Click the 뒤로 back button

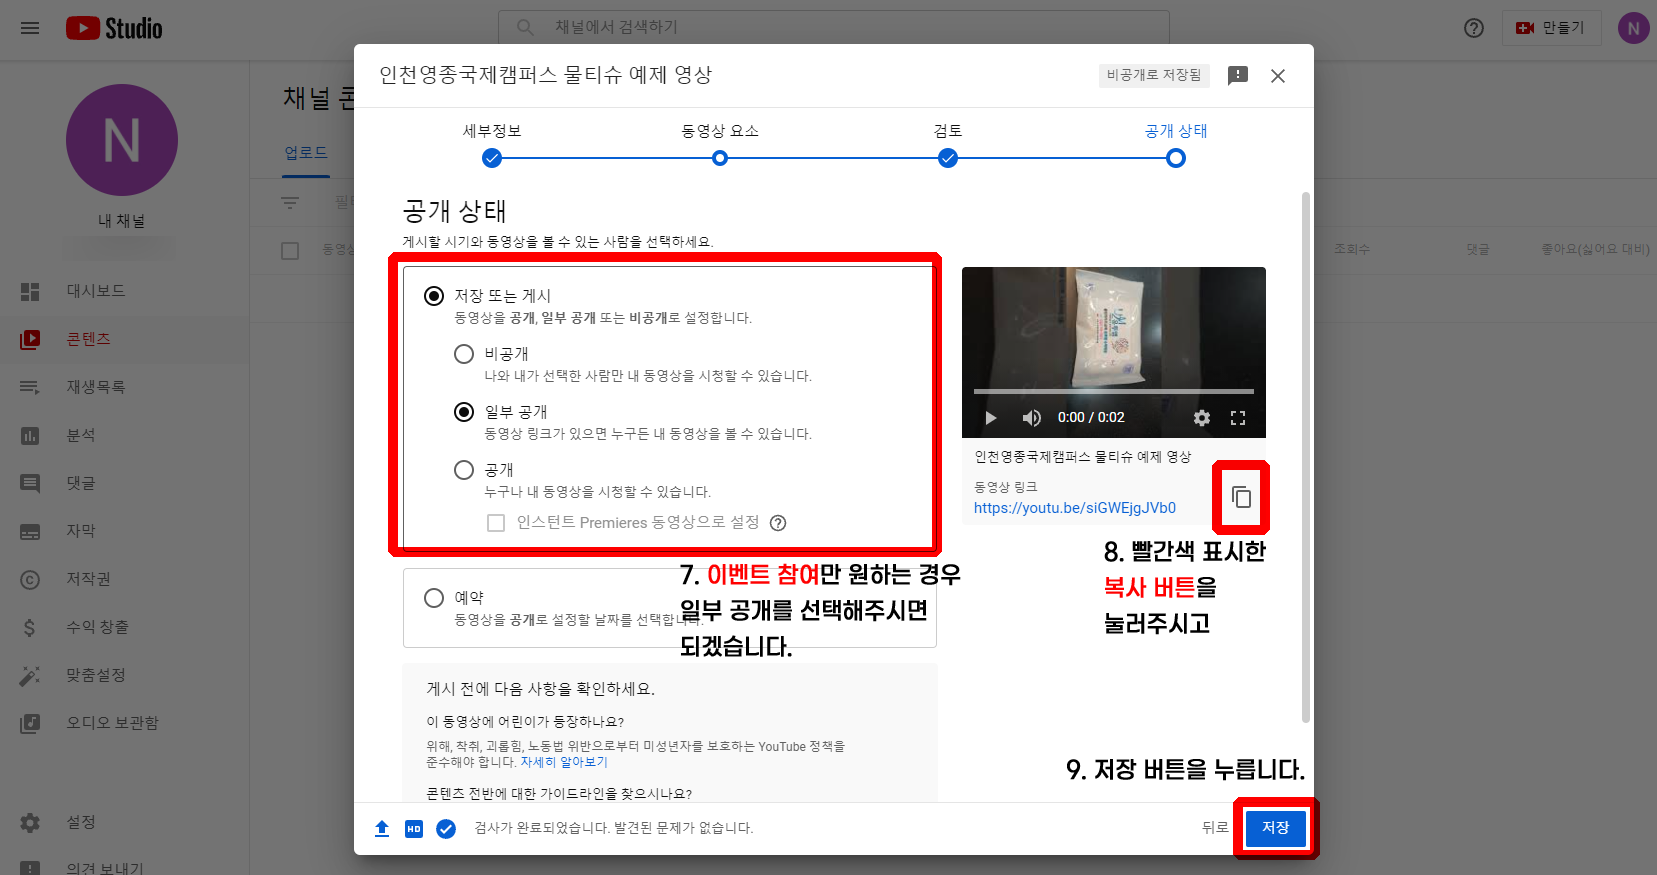[x=1215, y=828]
